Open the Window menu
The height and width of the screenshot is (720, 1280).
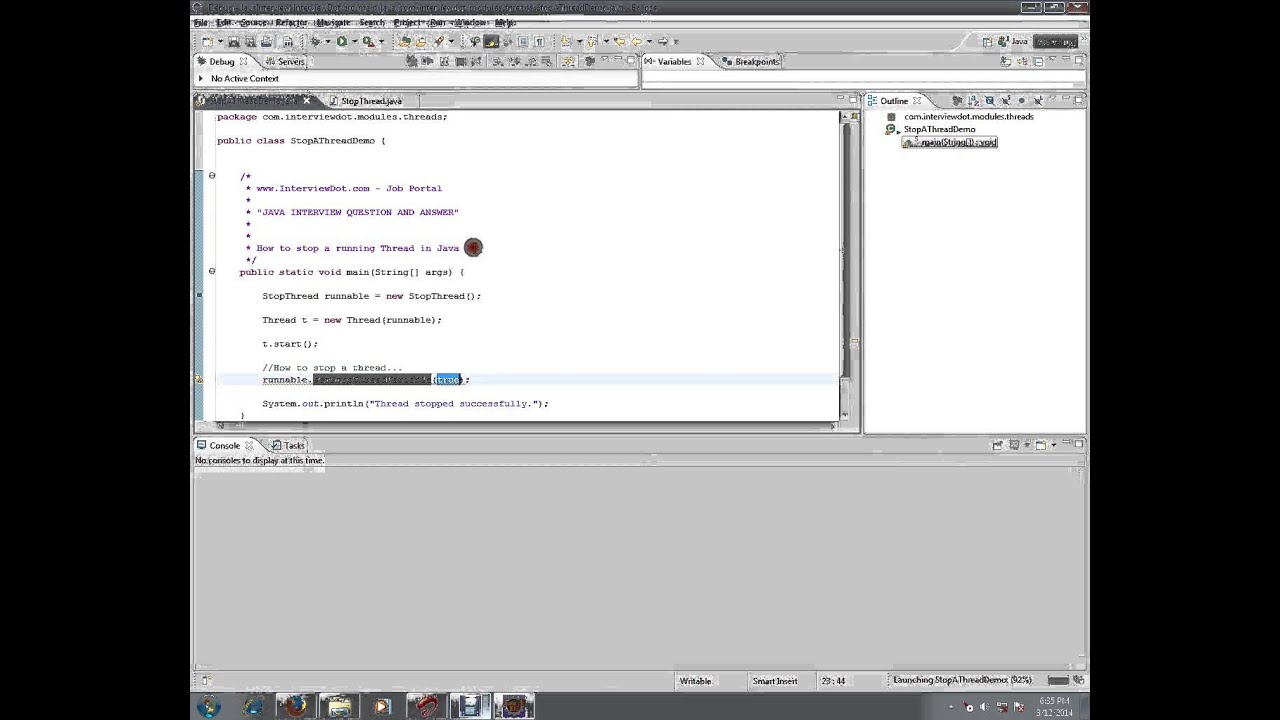click(471, 23)
